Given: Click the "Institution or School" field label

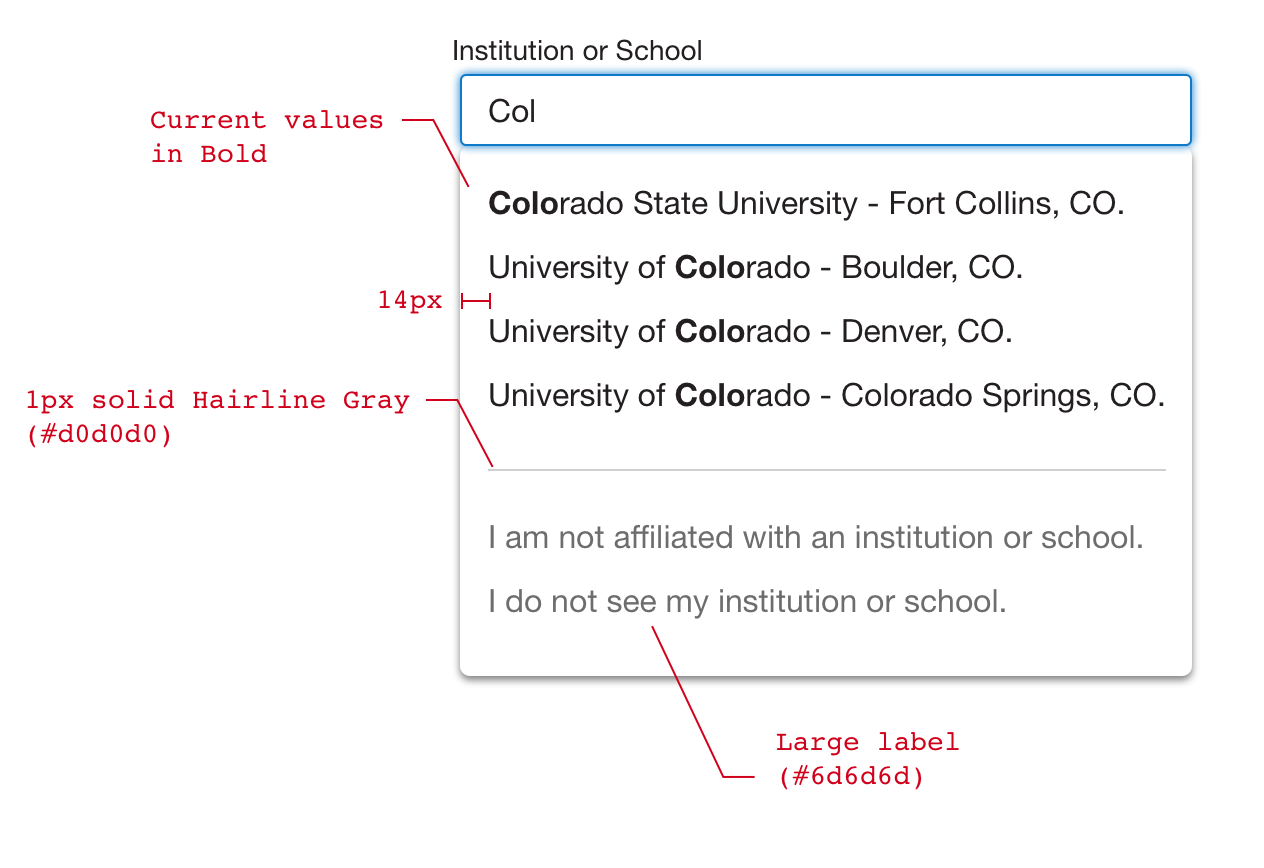Looking at the screenshot, I should click(577, 51).
